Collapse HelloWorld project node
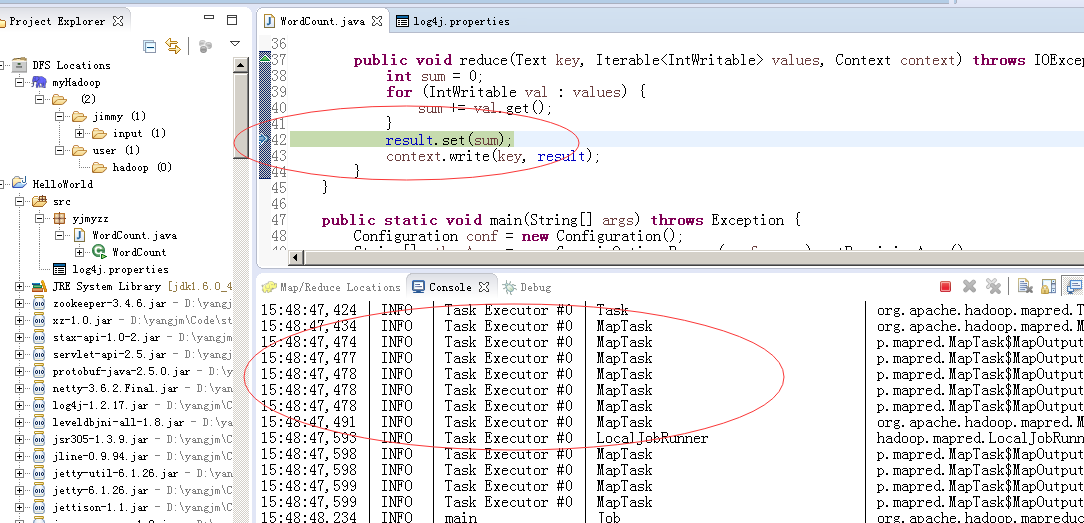 click(2, 184)
